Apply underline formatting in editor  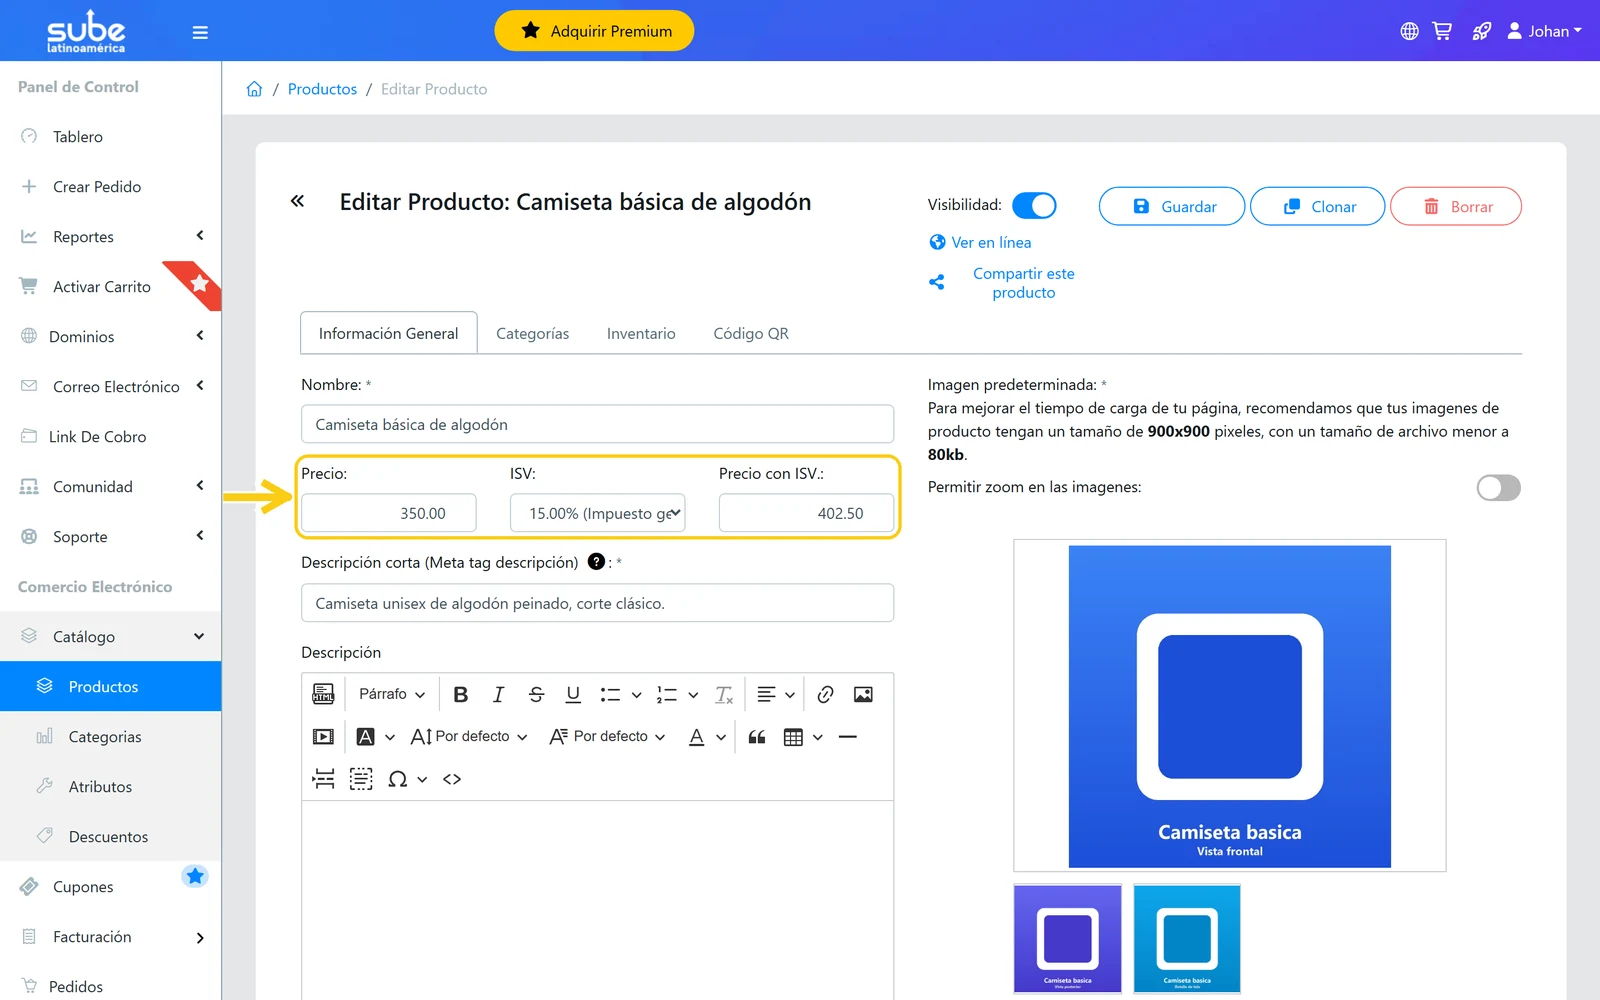click(x=573, y=694)
